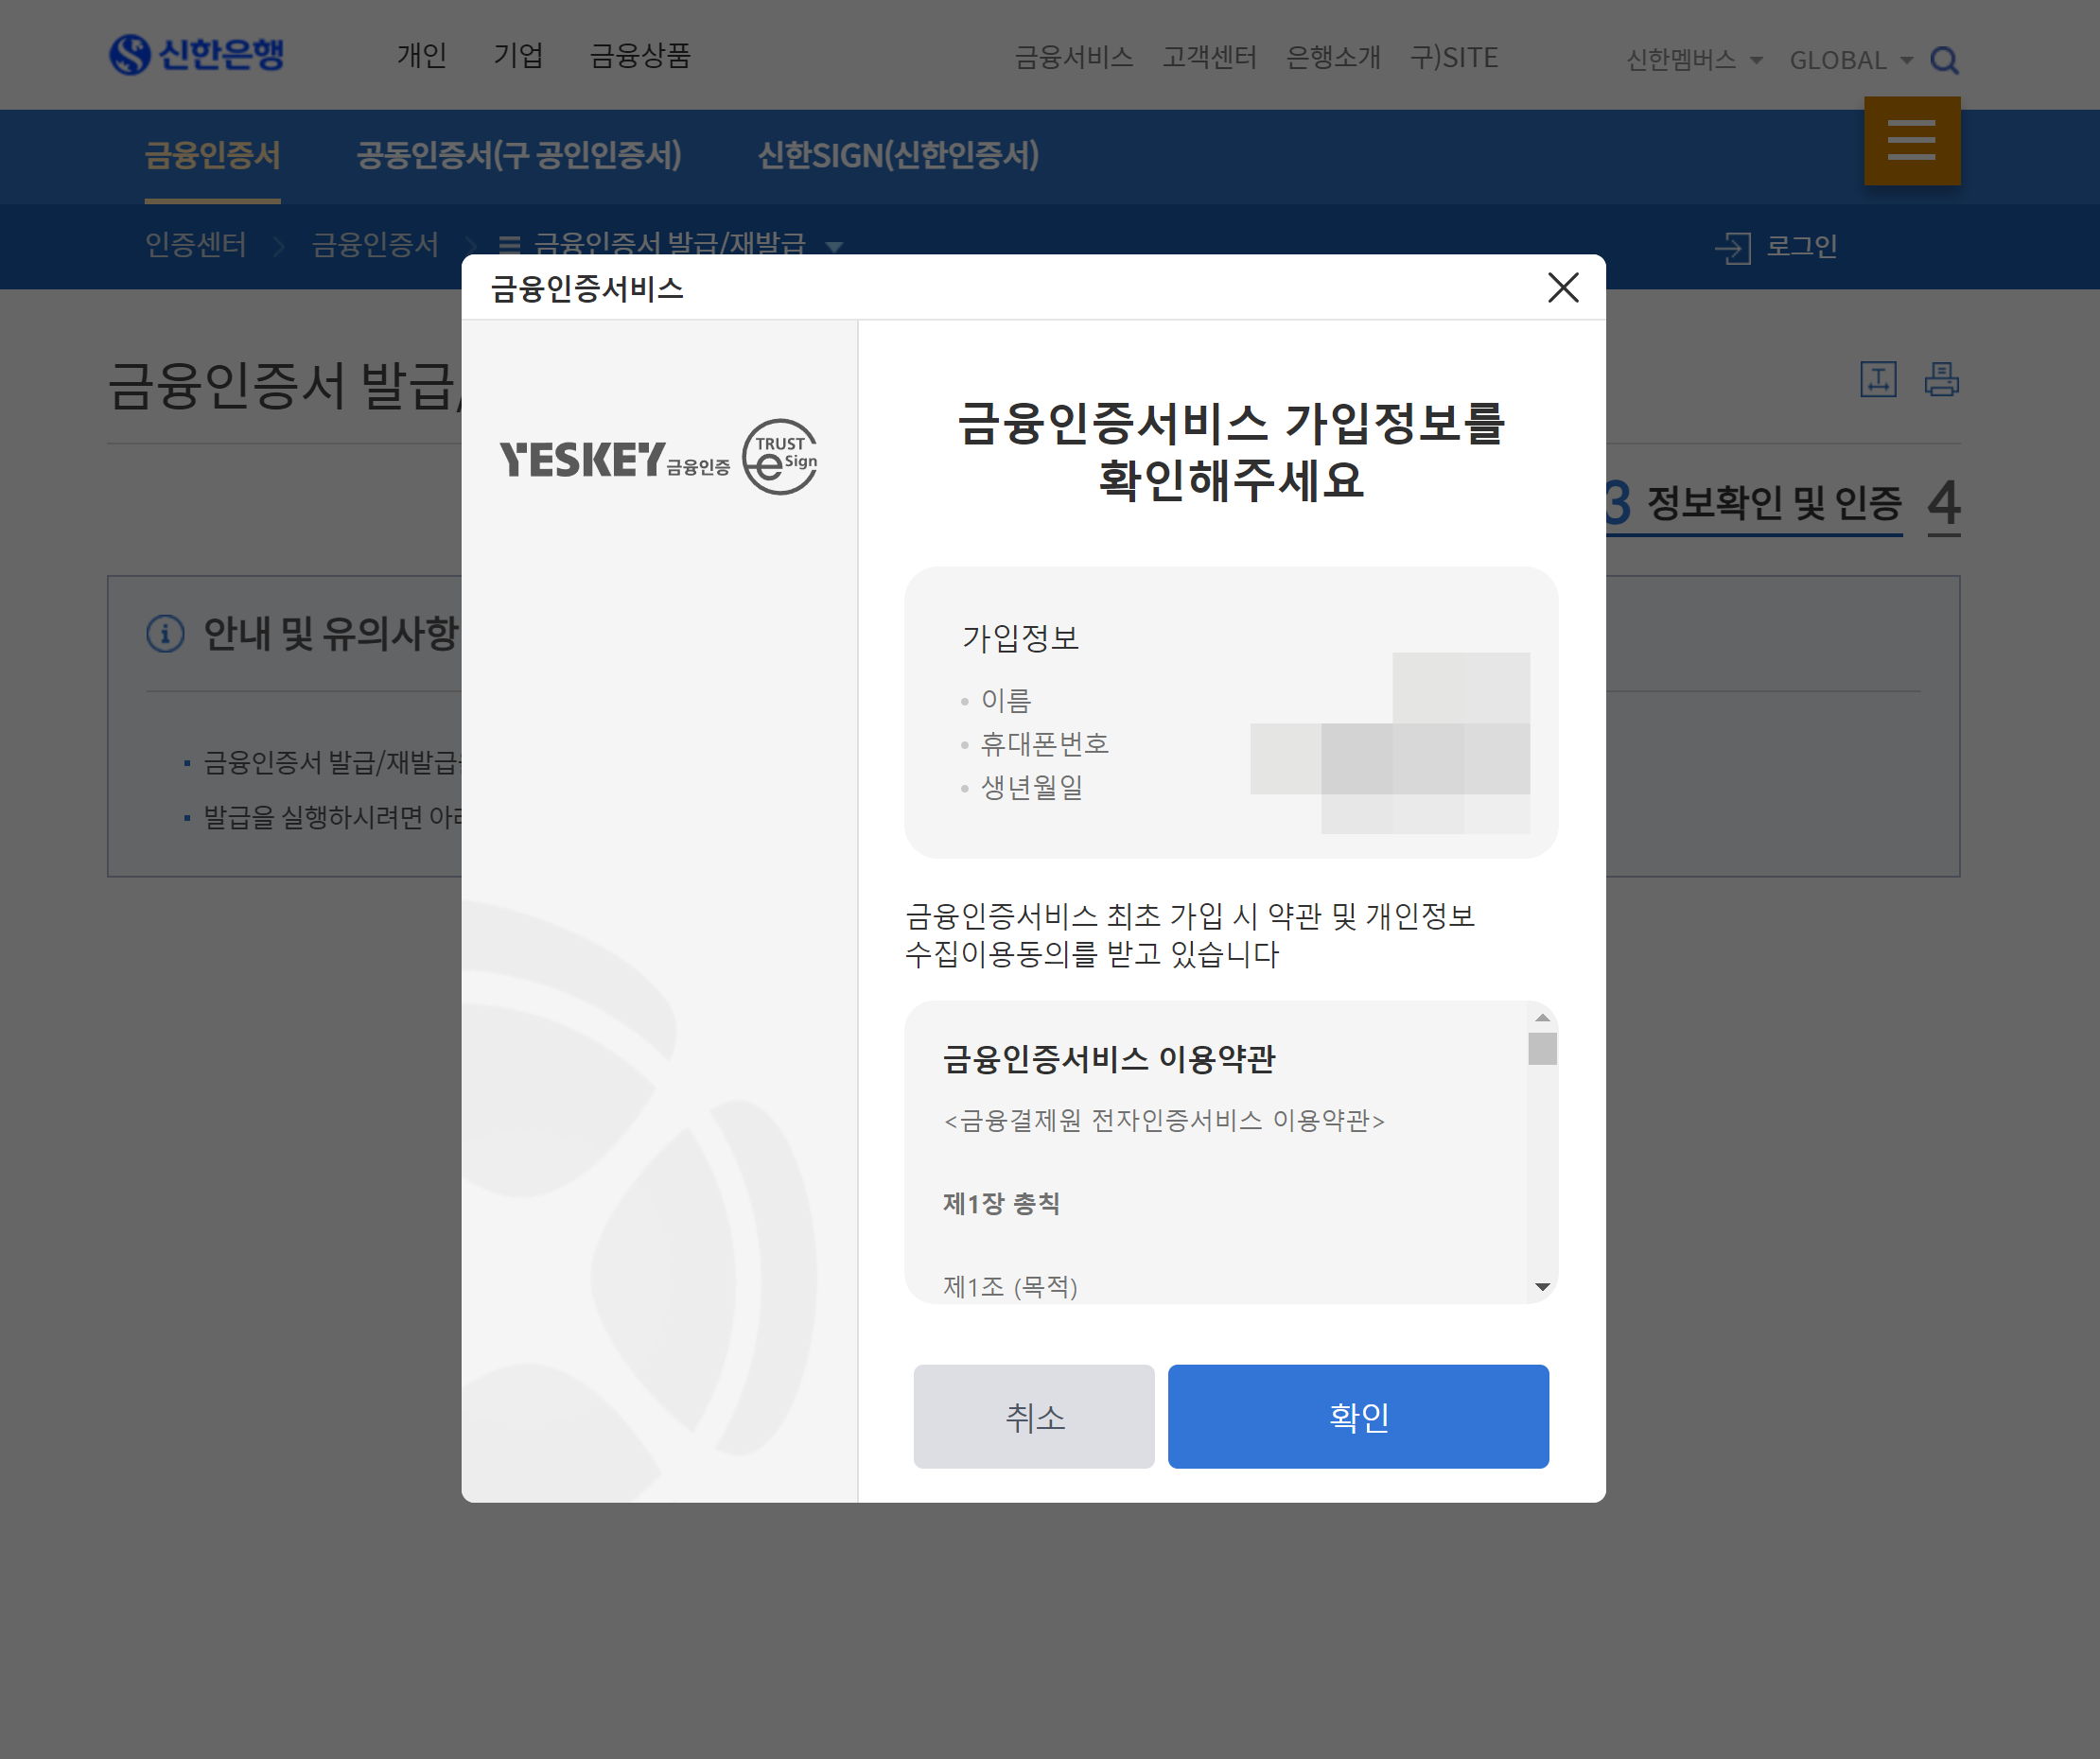Expand the GLOBAL language dropdown
The width and height of the screenshot is (2100, 1759).
coord(1850,60)
